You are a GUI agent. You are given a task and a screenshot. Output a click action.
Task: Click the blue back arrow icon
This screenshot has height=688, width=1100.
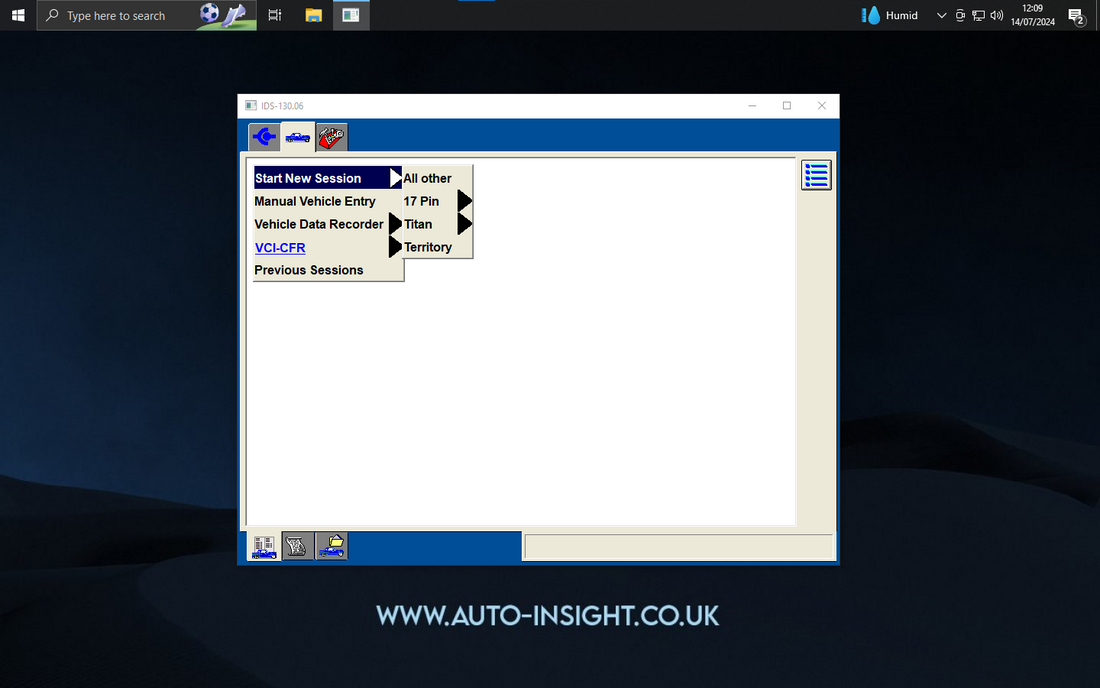tap(264, 137)
